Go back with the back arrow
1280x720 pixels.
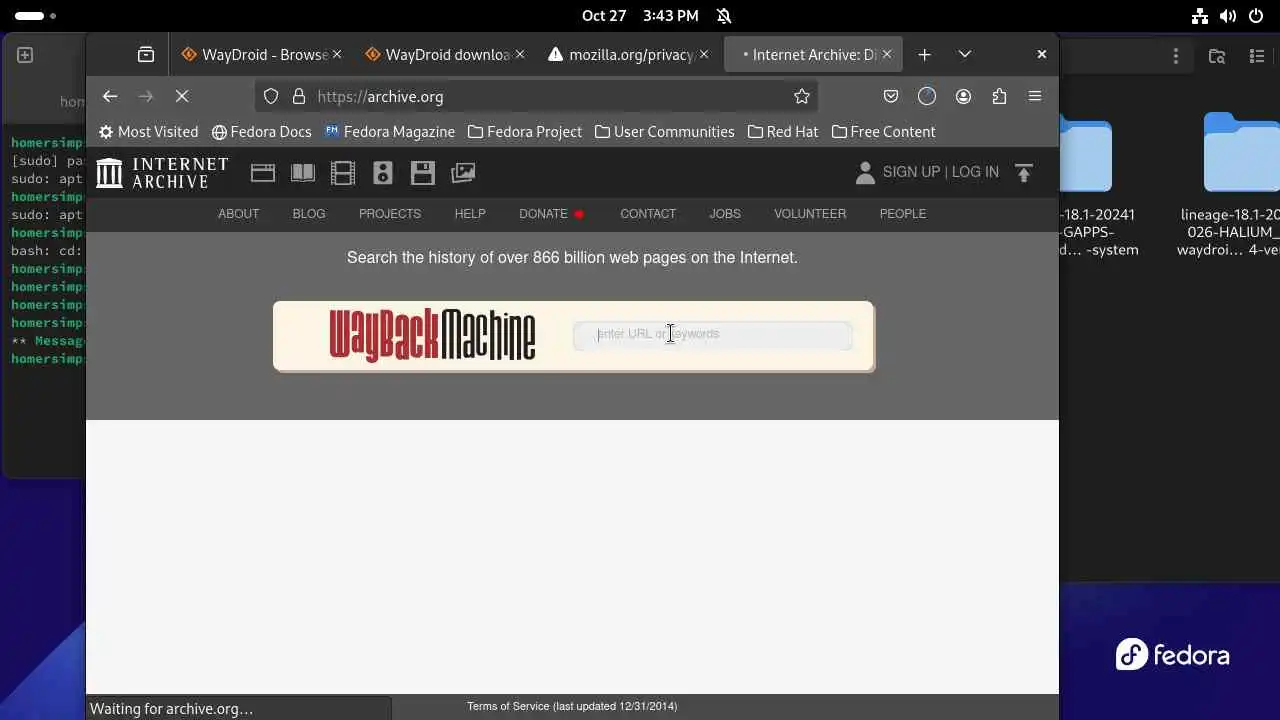point(110,96)
